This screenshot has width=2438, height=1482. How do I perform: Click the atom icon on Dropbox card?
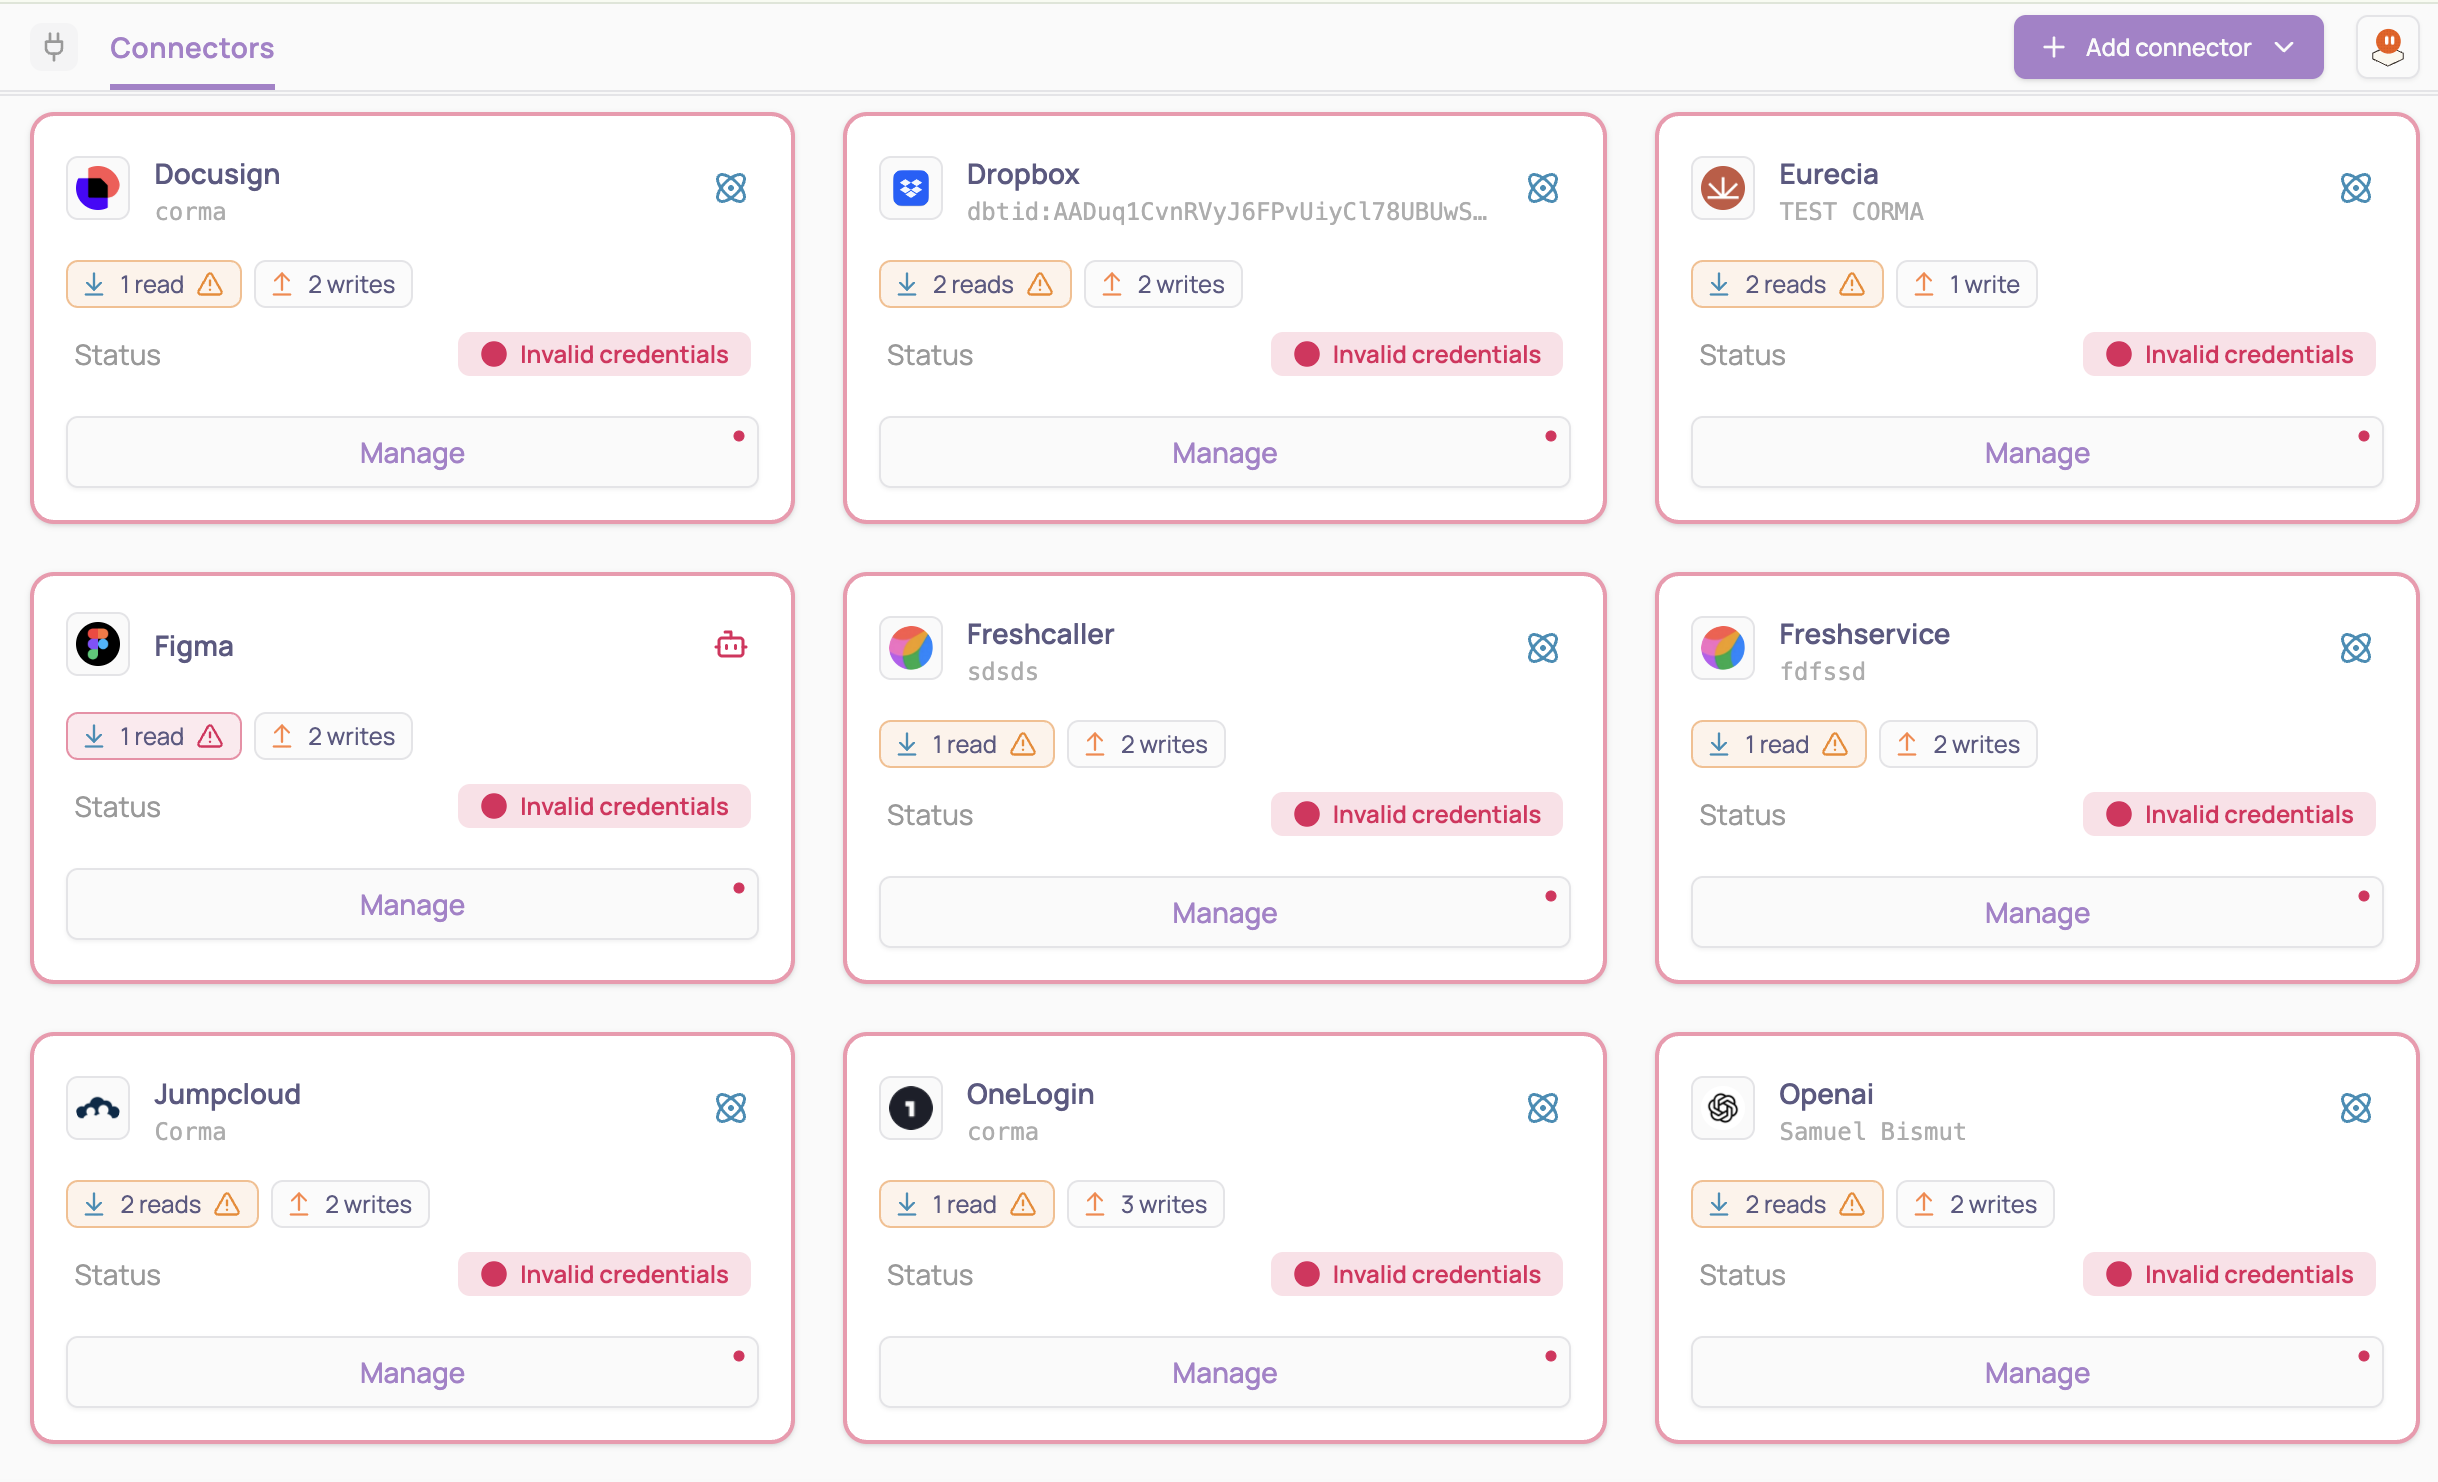click(x=1543, y=188)
